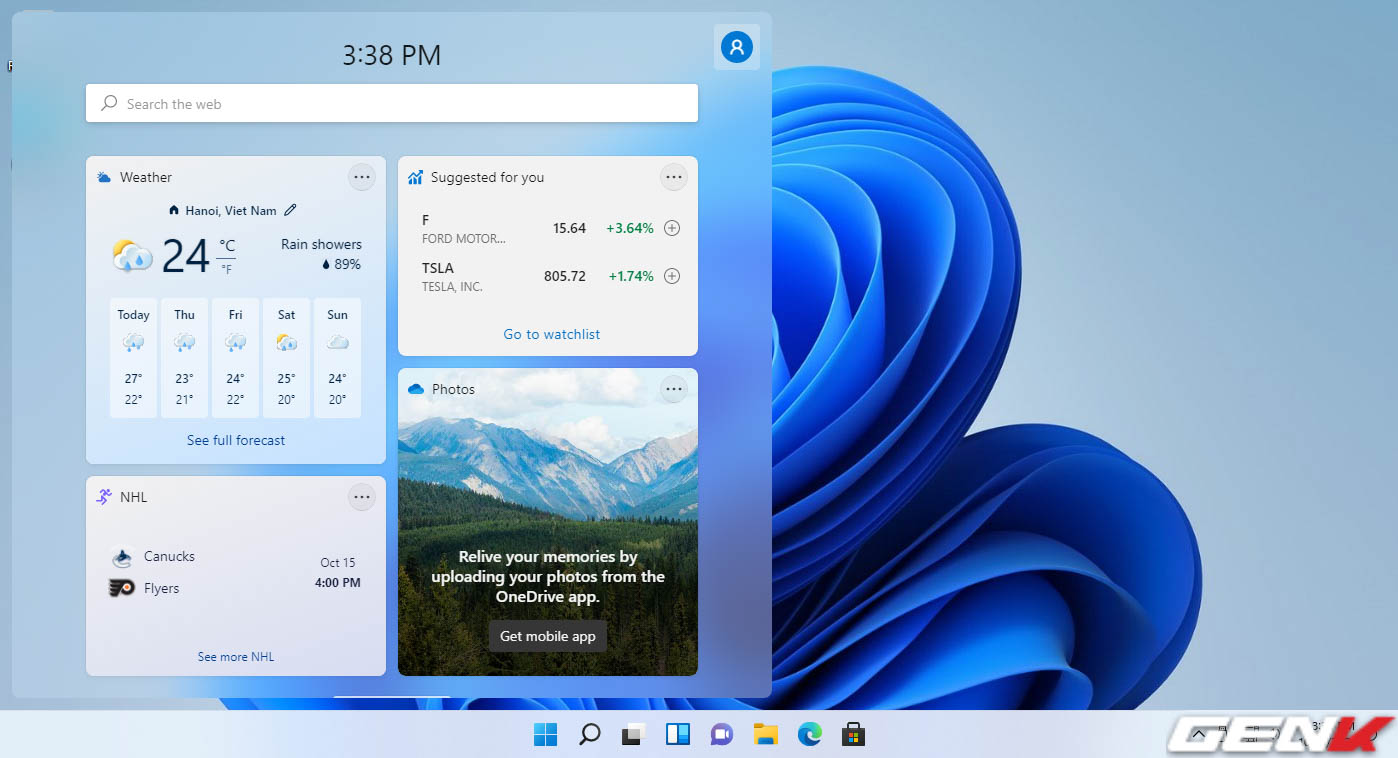
Task: Open Teams Chat from the taskbar
Action: (721, 734)
